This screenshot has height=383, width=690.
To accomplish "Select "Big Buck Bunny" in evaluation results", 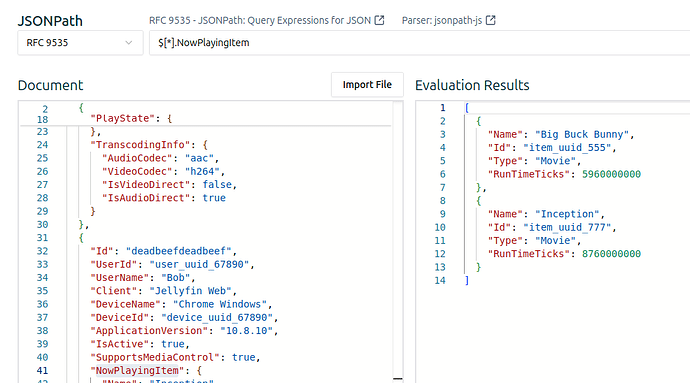I will click(x=582, y=134).
